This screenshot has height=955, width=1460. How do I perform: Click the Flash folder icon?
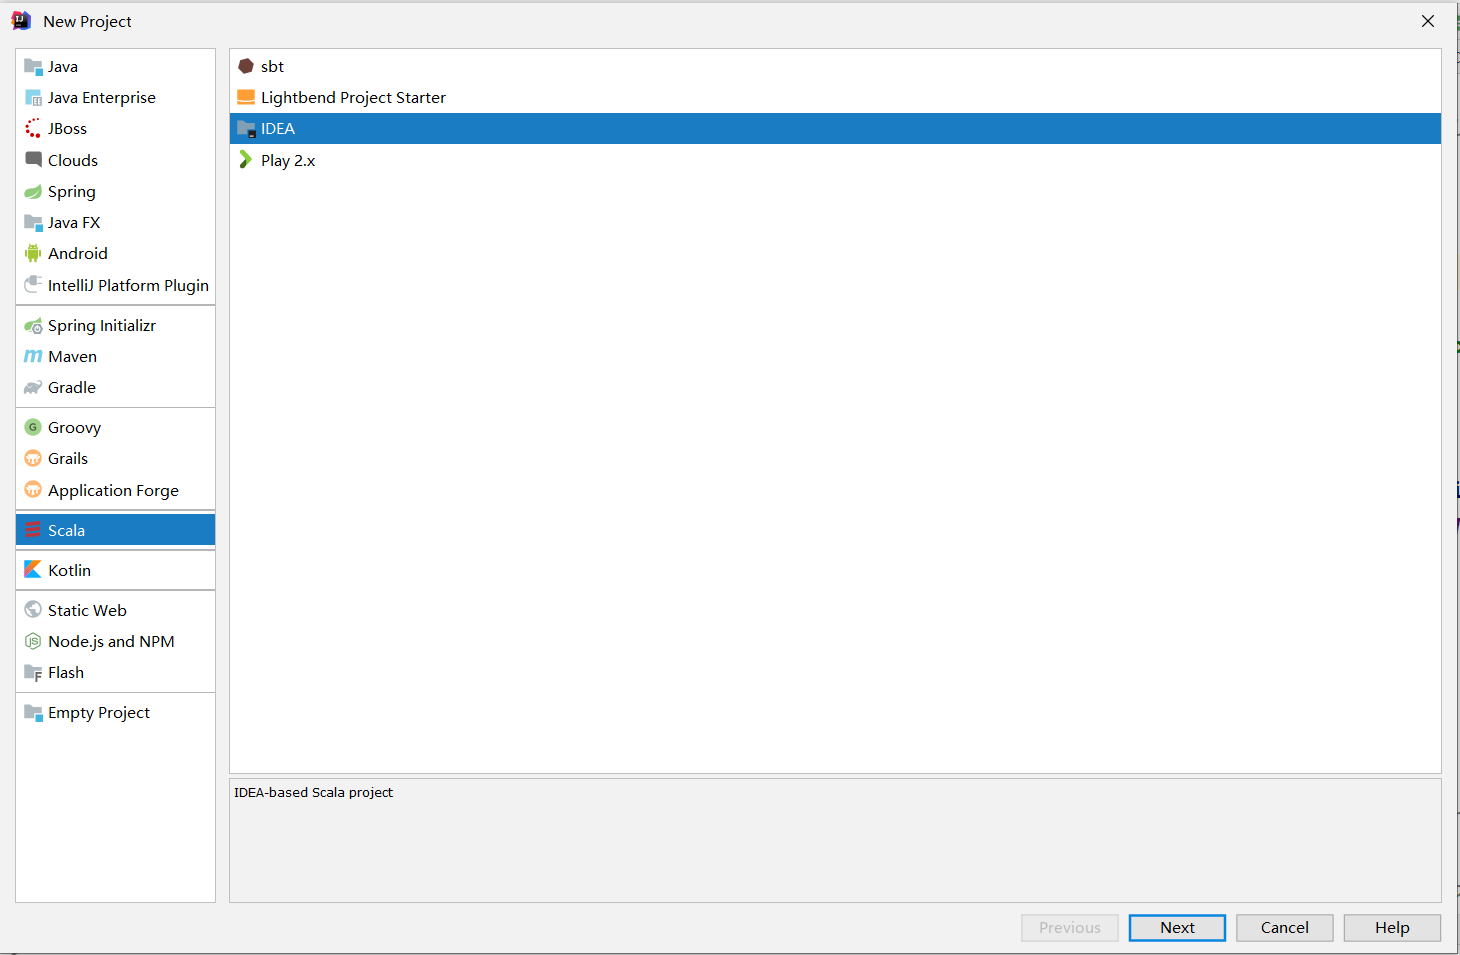pyautogui.click(x=33, y=673)
